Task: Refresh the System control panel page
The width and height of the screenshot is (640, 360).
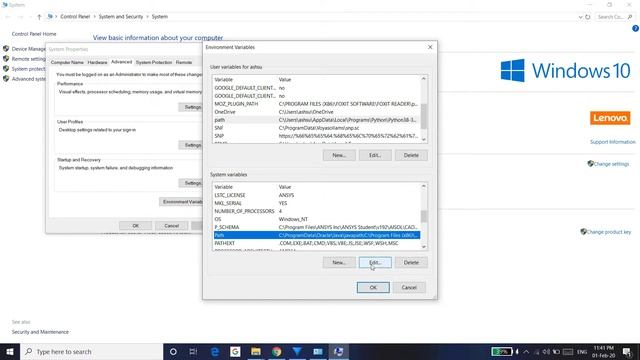Action: 588,17
